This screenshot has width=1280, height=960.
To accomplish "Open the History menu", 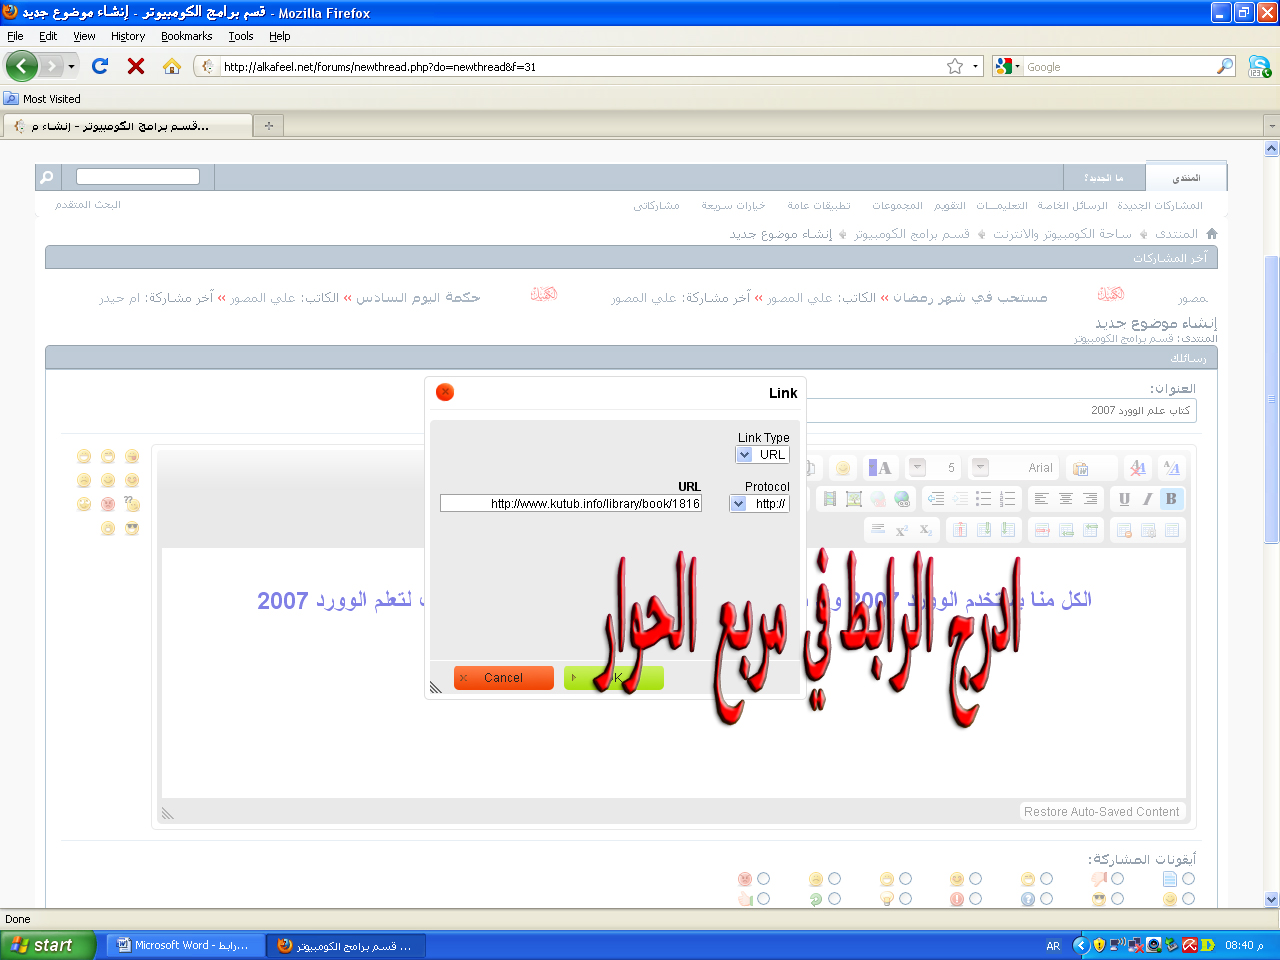I will (128, 36).
